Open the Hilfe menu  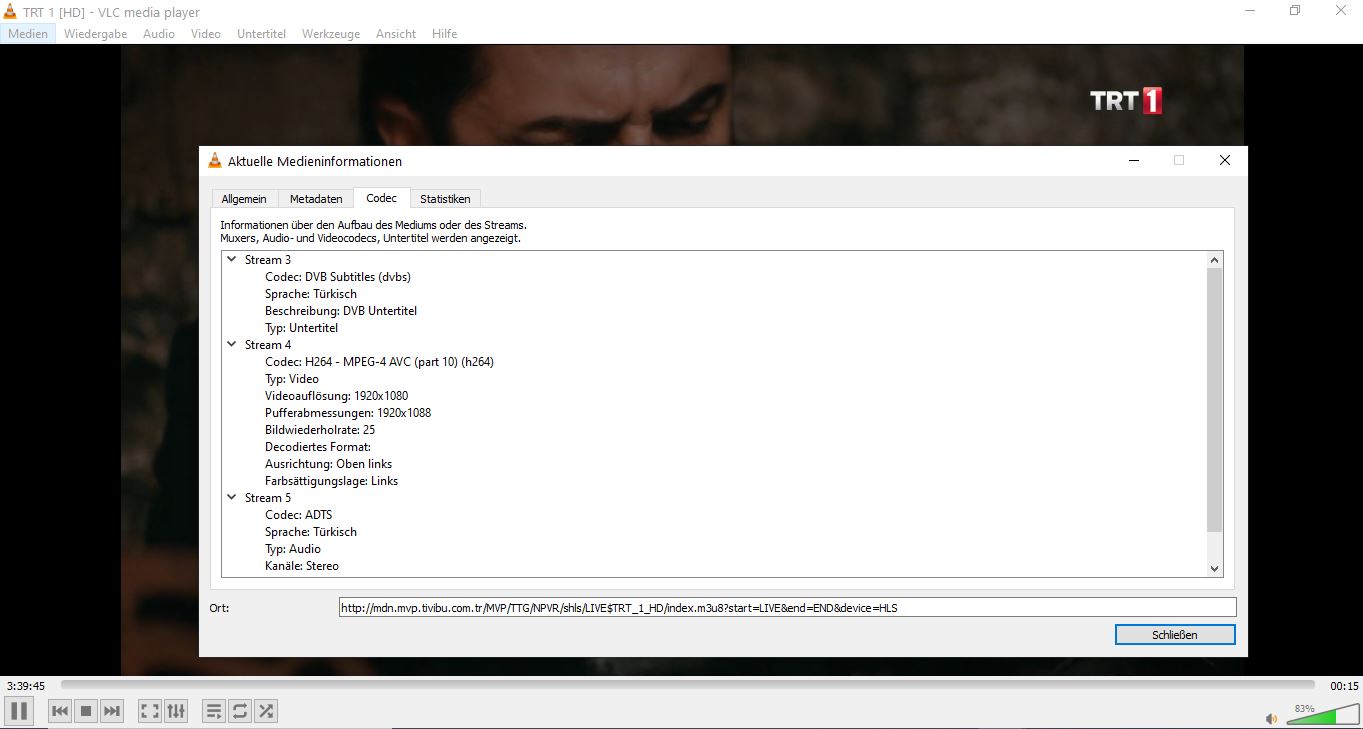pyautogui.click(x=444, y=33)
